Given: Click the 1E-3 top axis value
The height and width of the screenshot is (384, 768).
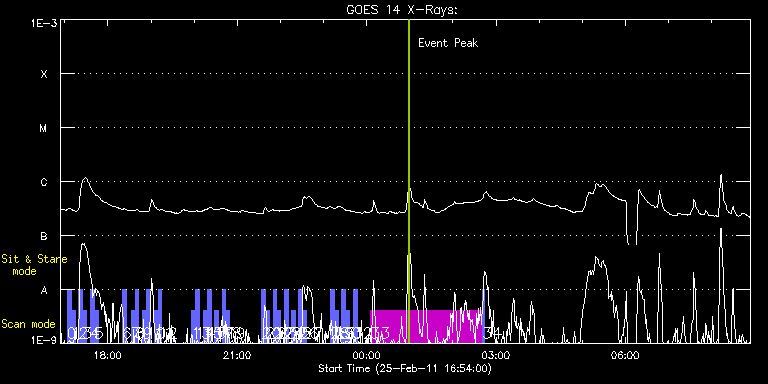Looking at the screenshot, I should [x=44, y=23].
